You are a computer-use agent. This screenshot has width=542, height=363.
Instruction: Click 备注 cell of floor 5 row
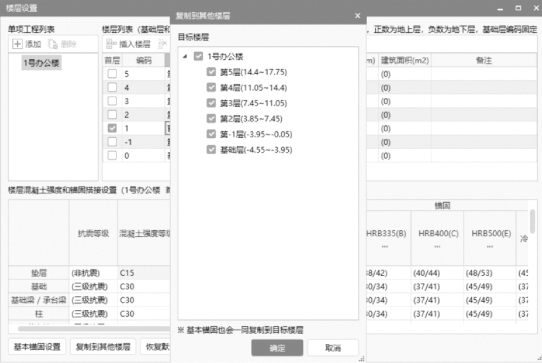(x=484, y=74)
